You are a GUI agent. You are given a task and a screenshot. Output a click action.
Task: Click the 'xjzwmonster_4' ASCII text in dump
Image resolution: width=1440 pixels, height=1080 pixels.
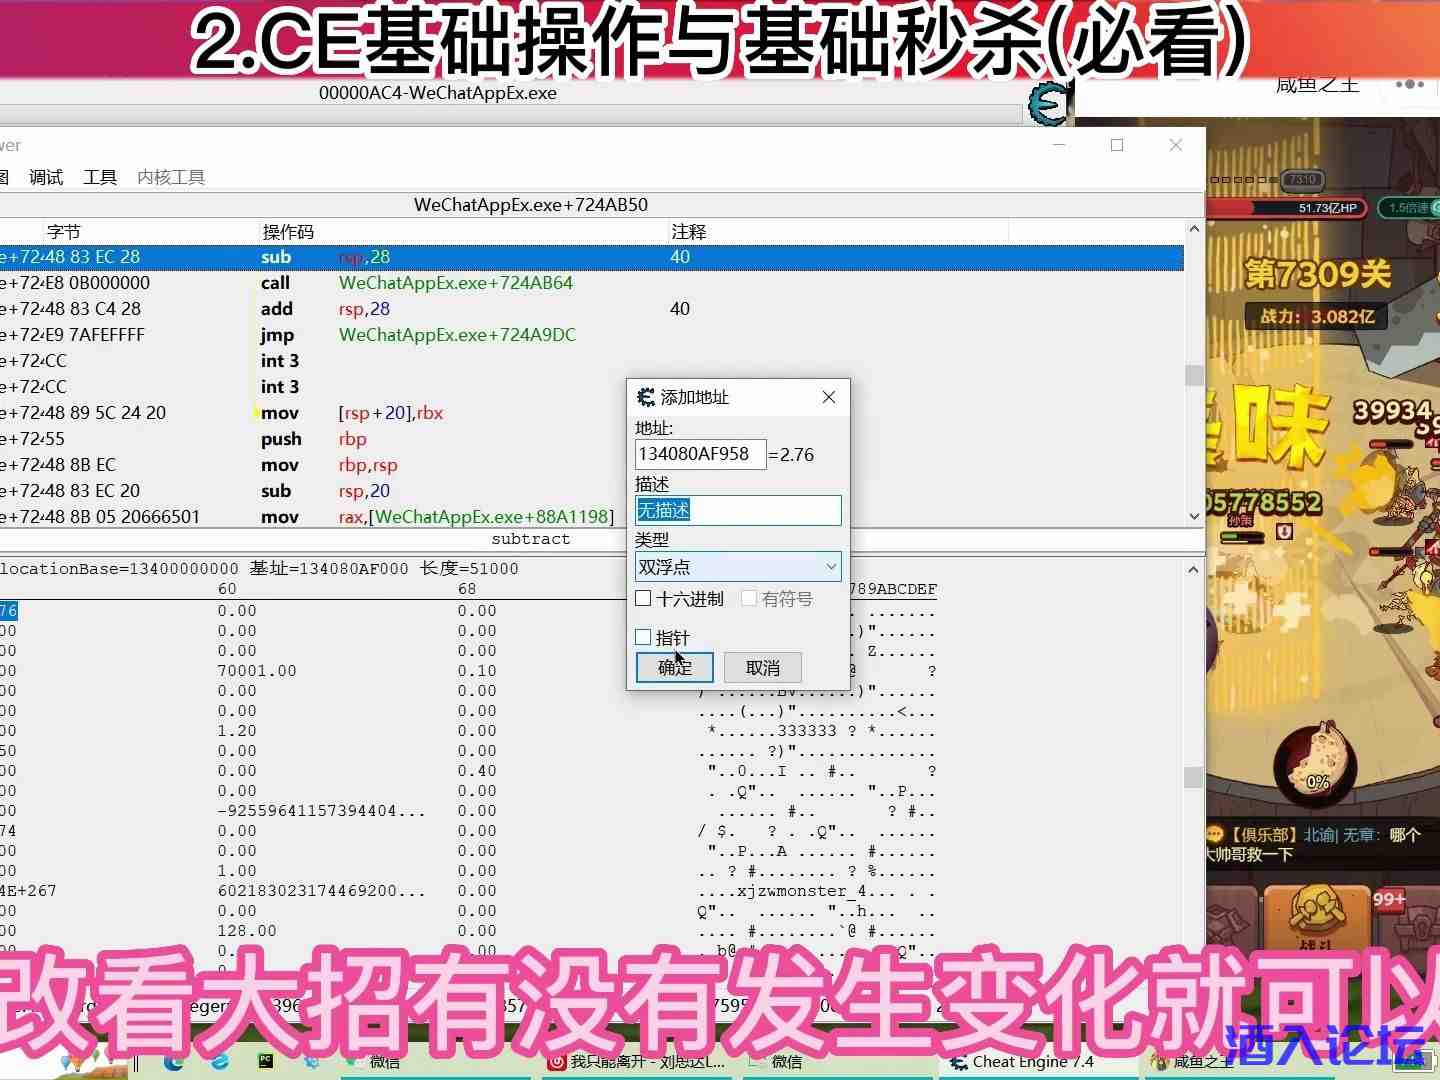(803, 891)
